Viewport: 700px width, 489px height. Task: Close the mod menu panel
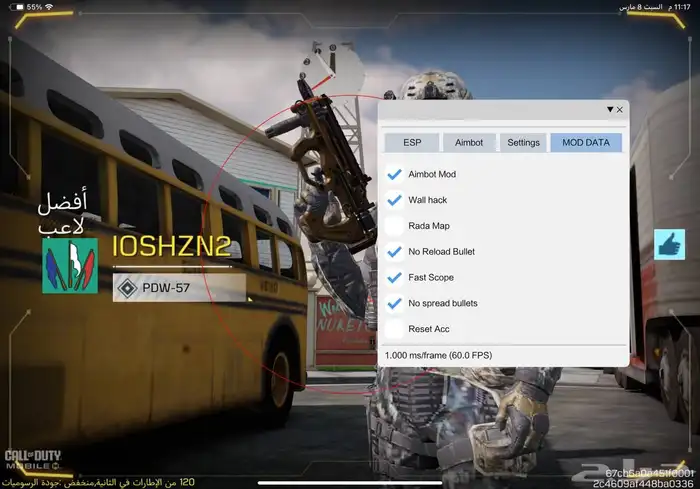620,109
